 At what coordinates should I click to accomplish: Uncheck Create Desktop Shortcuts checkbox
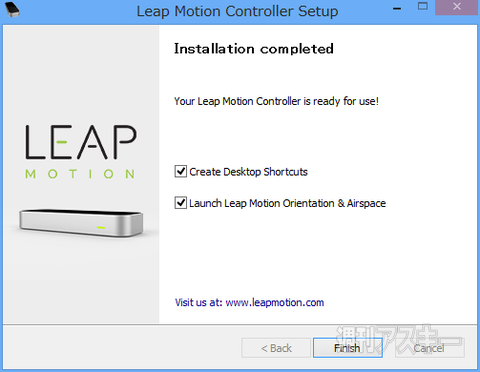tap(181, 171)
